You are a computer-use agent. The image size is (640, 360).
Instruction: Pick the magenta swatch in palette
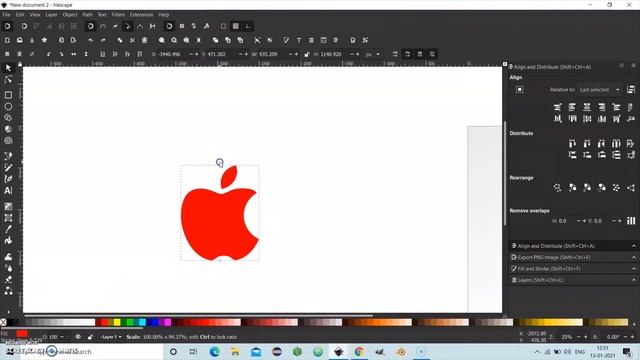pos(167,322)
